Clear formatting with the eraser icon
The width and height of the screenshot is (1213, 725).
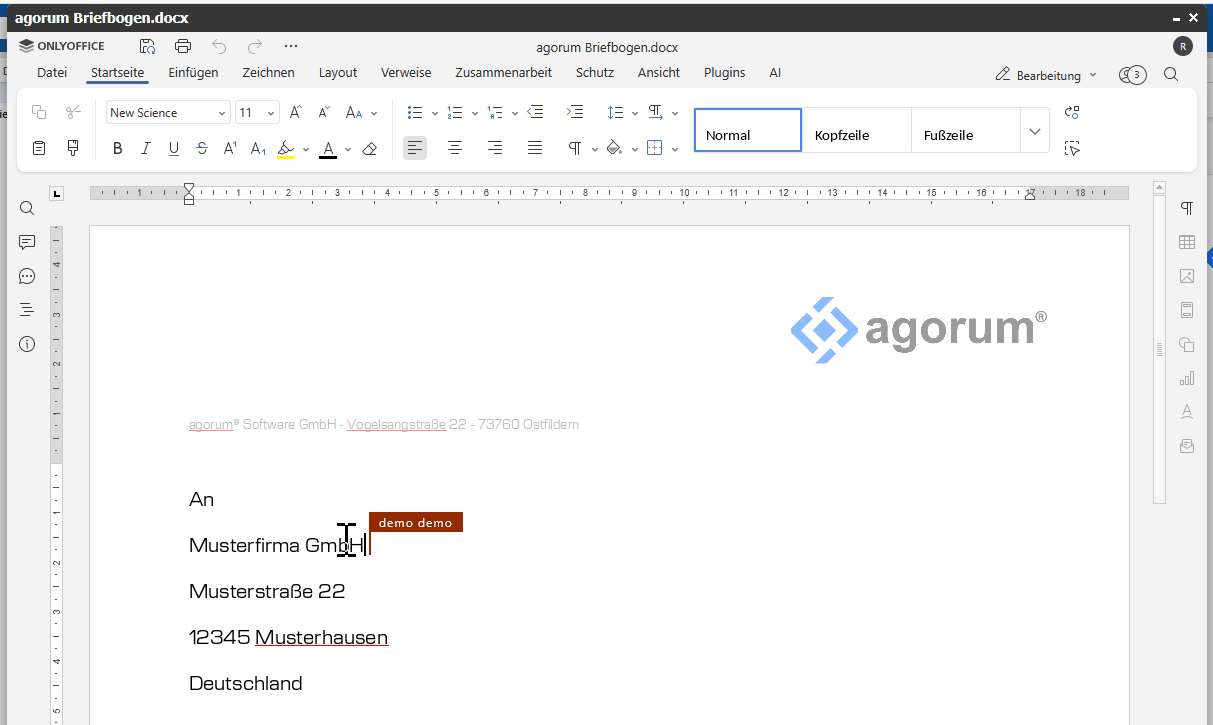[x=369, y=149]
